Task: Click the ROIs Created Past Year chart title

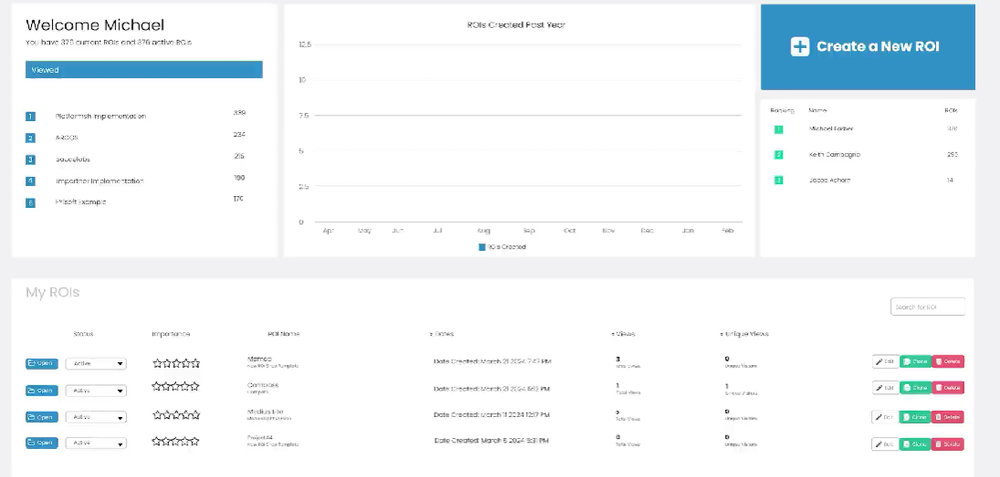Action: (516, 25)
